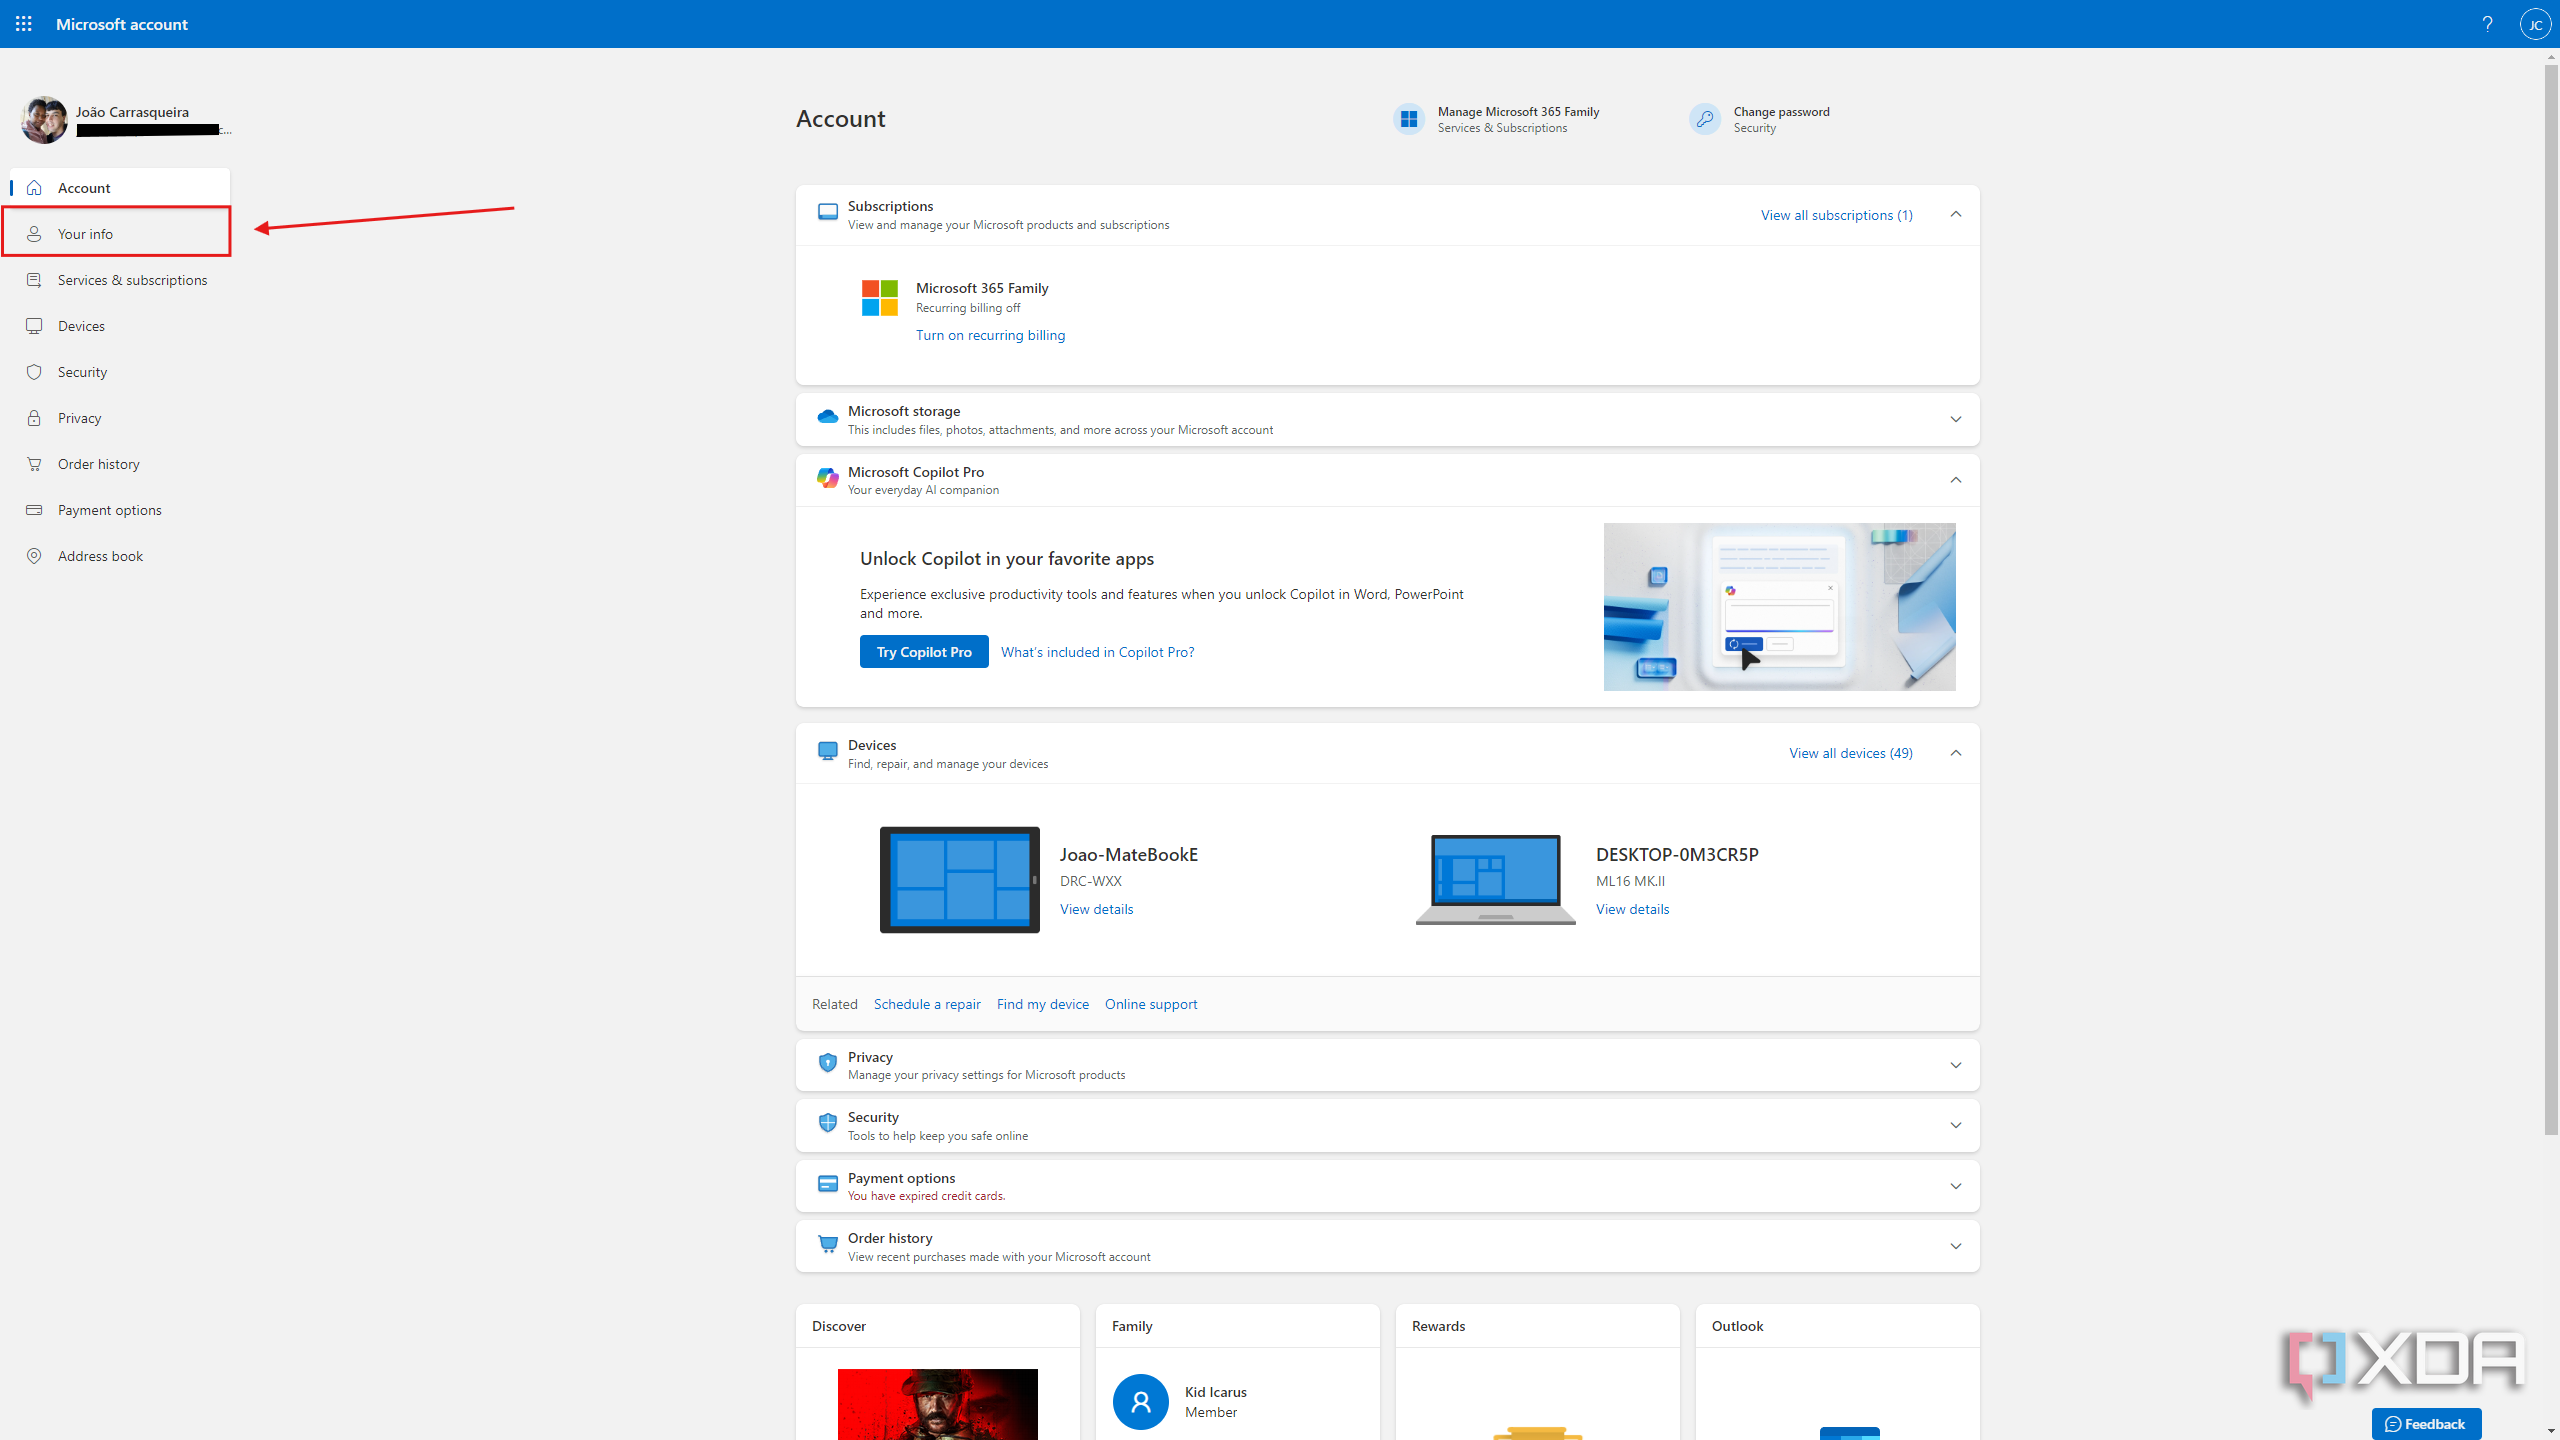Click the Microsoft storage cloud icon
Screen dimensions: 2560x1440
click(827, 417)
